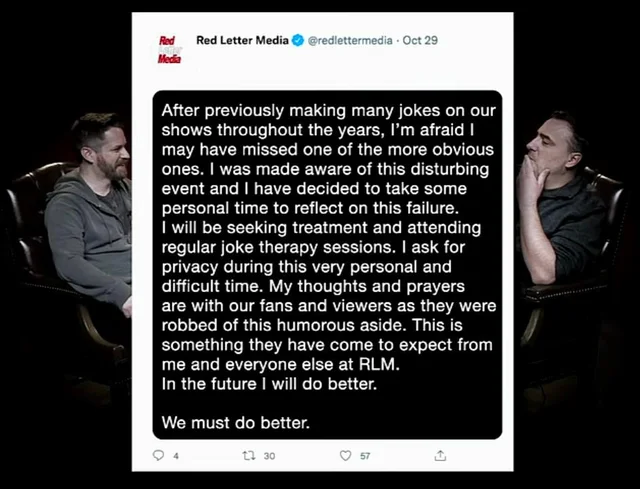Click the man resting chin on hand
This screenshot has width=640, height=489.
click(x=561, y=198)
